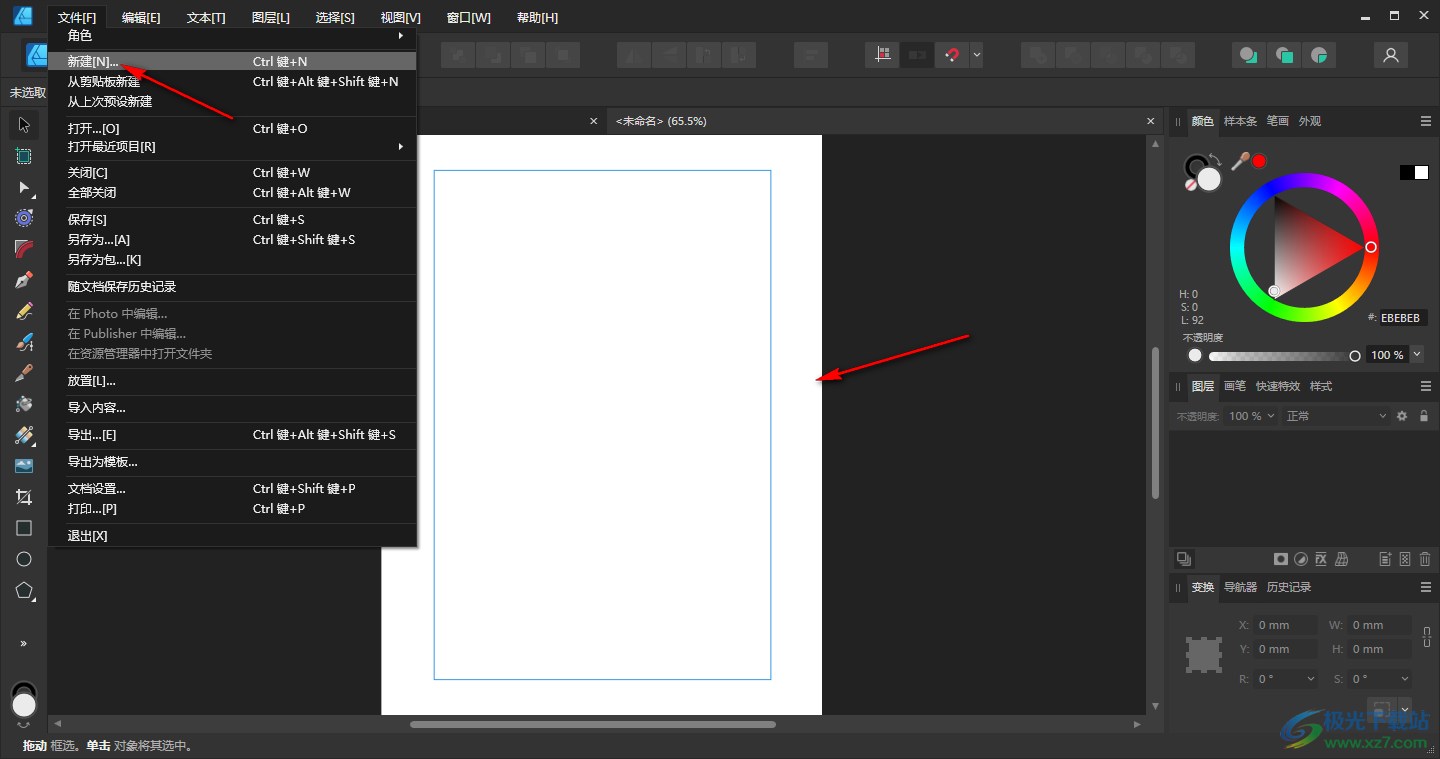The height and width of the screenshot is (759, 1440).
Task: Click the adjustment layer circle icon
Action: pos(1301,559)
